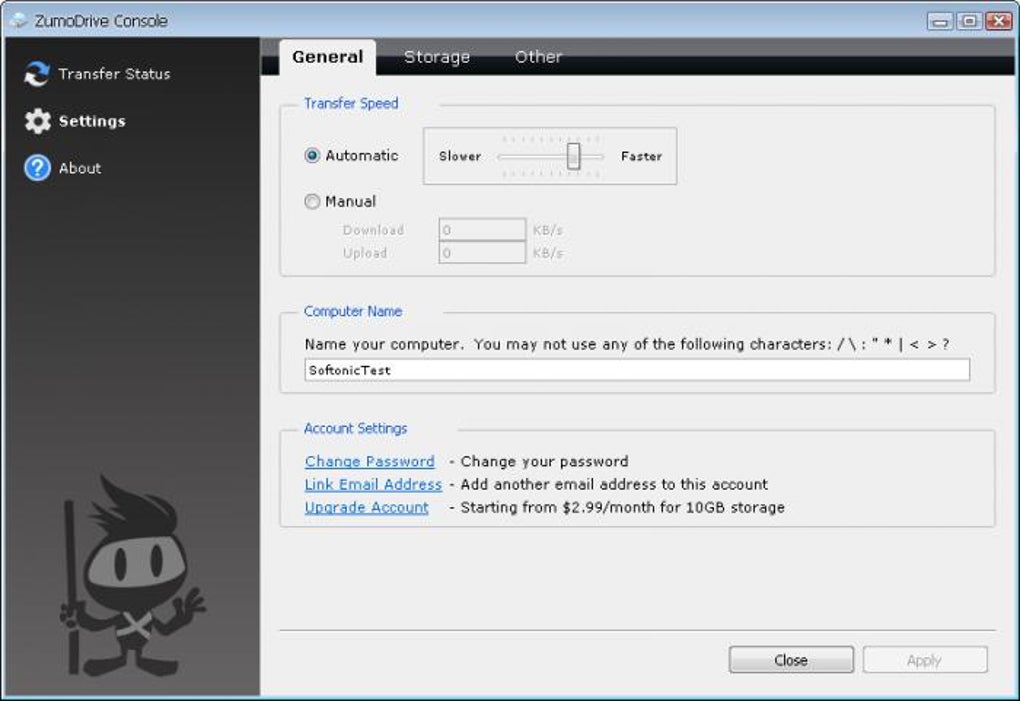This screenshot has width=1020, height=701.
Task: Maximize the ZumoDrive Console window
Action: point(969,21)
